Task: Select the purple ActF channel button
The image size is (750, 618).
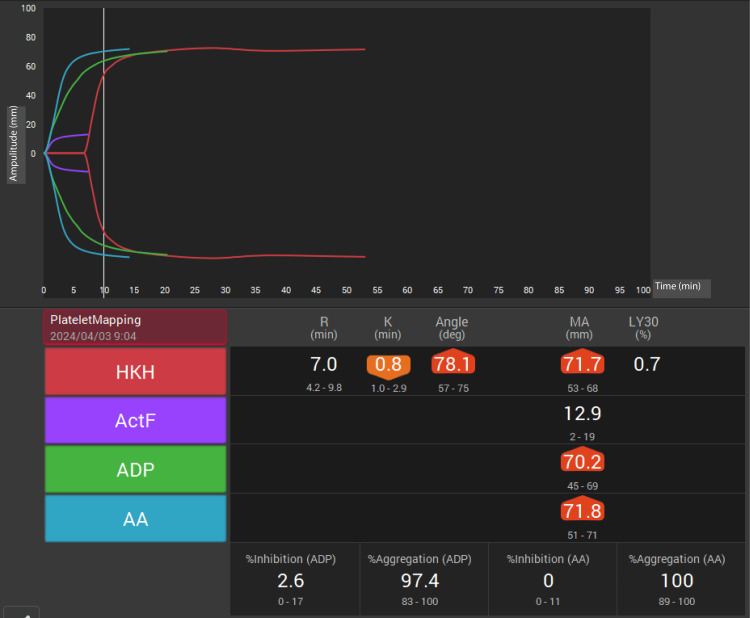Action: coord(135,420)
